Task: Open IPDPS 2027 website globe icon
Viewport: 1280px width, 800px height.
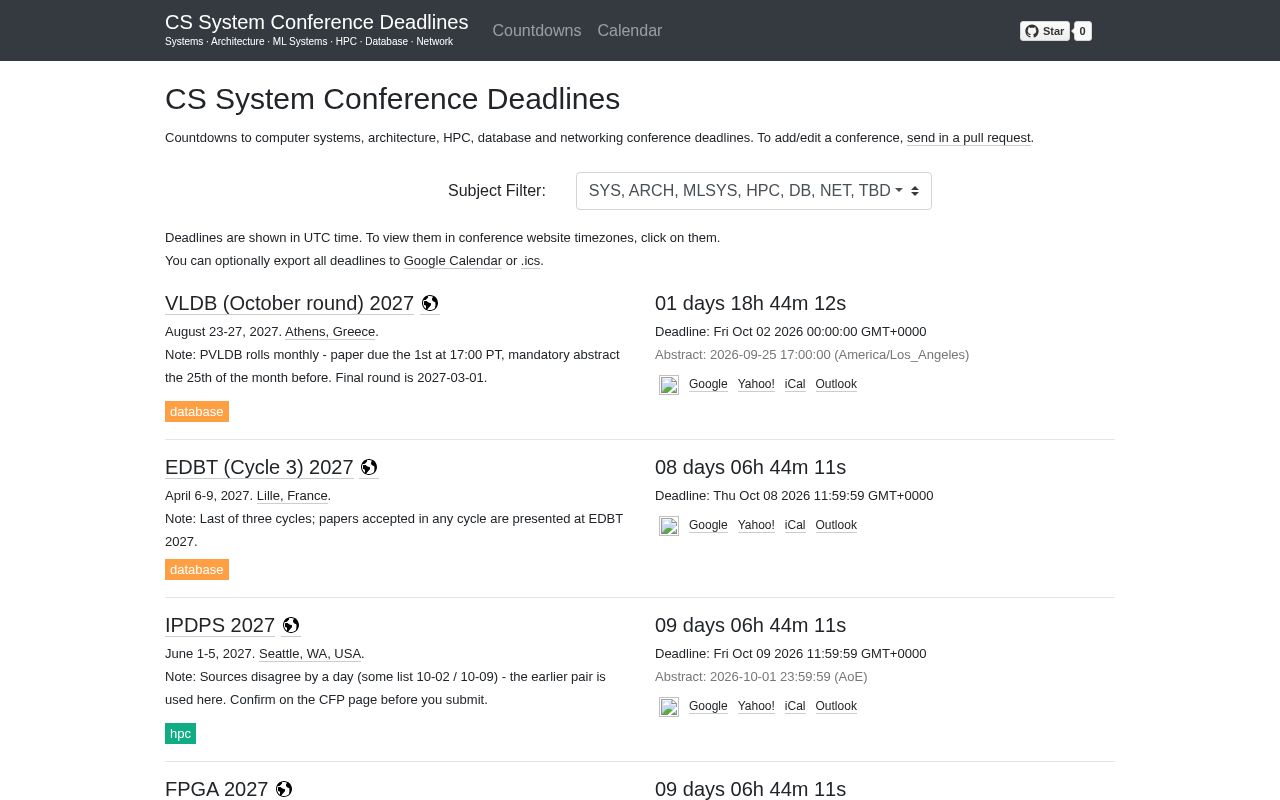Action: (x=291, y=625)
